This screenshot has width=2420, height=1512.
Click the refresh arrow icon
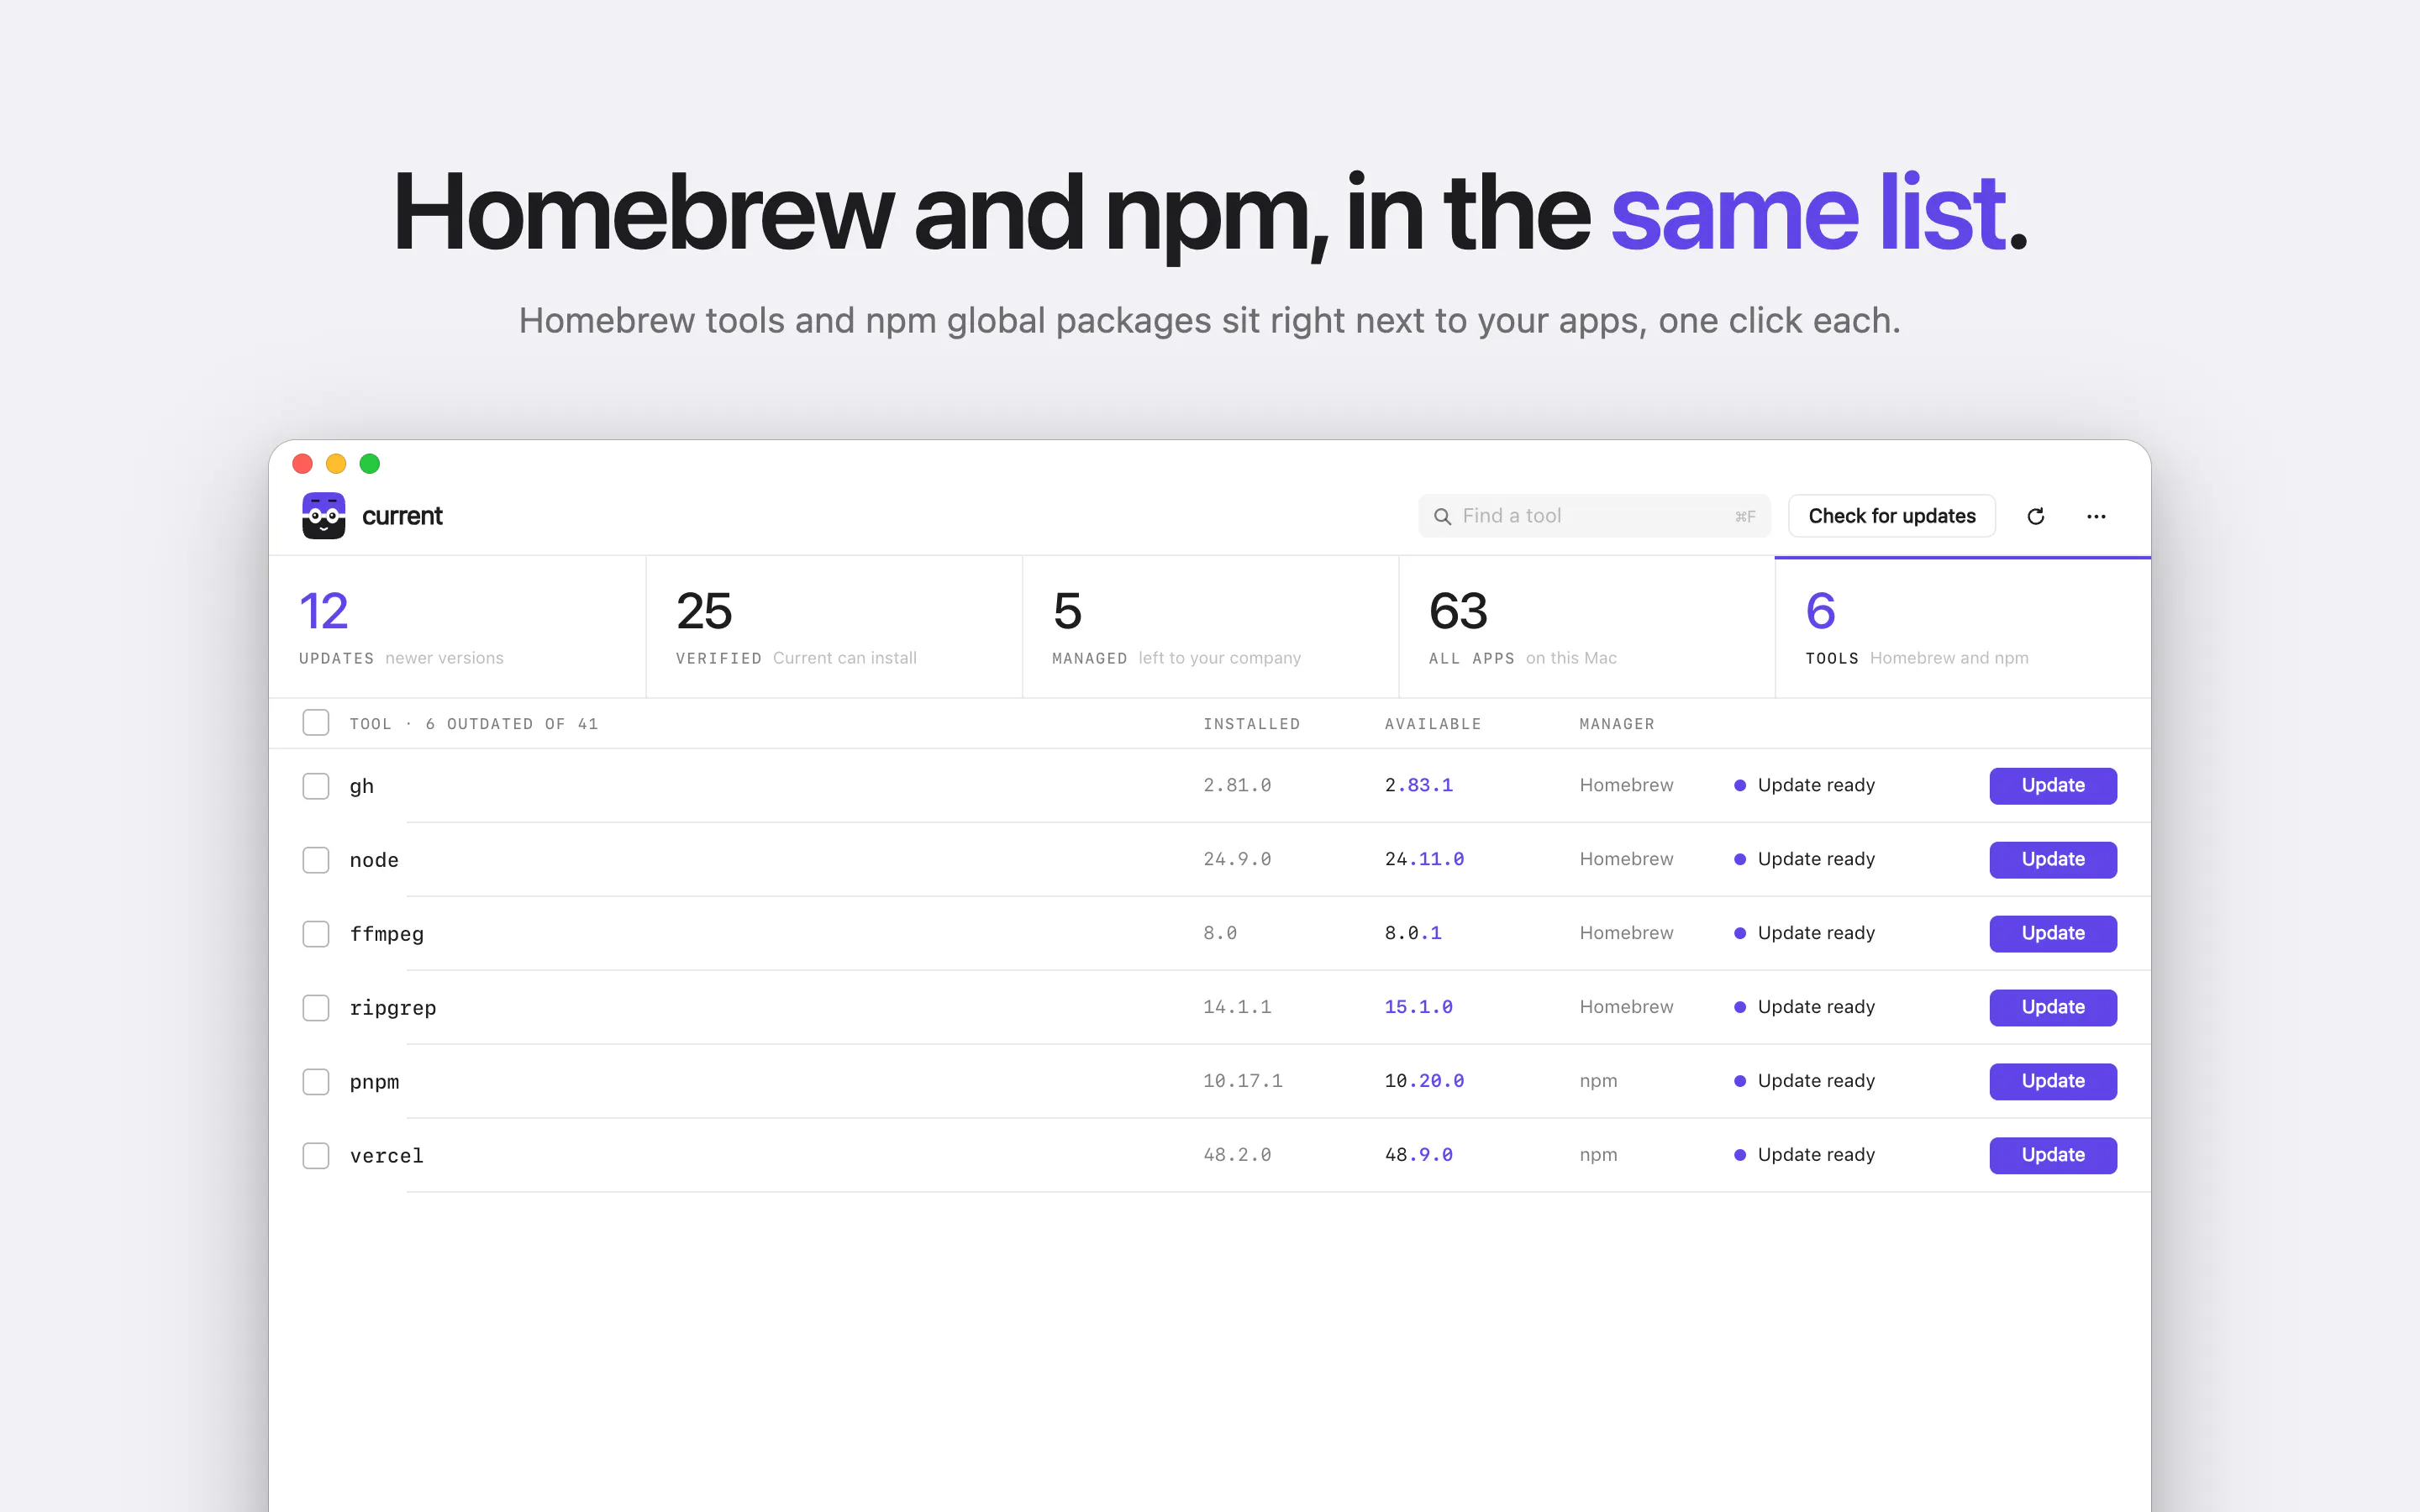[x=2035, y=516]
